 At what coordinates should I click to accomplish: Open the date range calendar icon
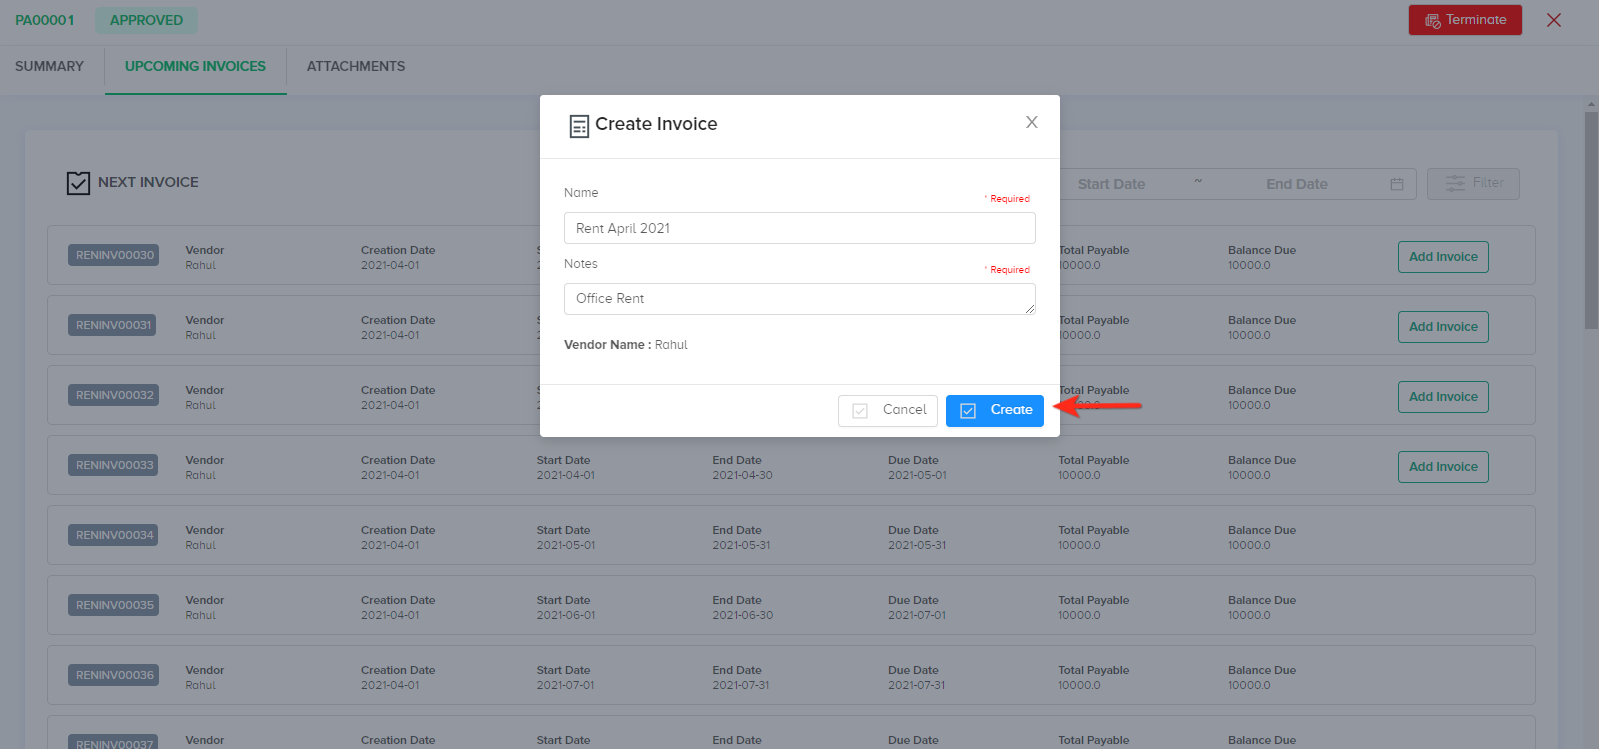1397,184
